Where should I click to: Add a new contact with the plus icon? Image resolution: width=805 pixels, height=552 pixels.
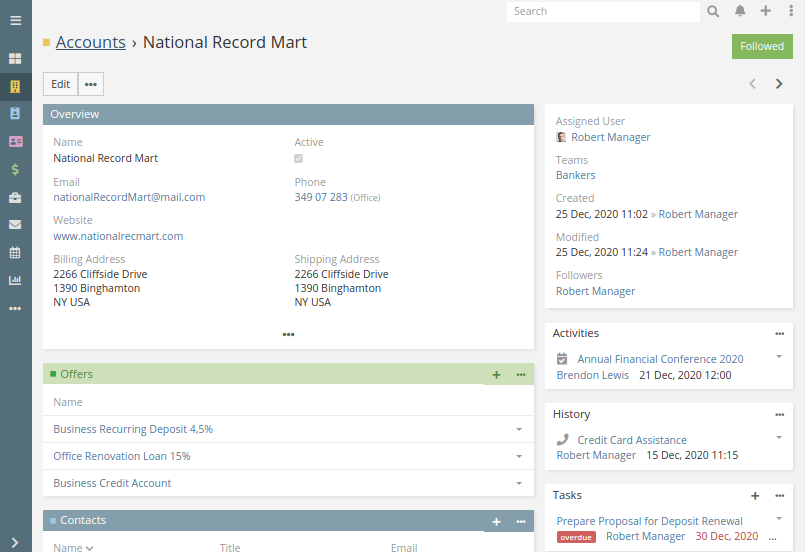click(496, 522)
